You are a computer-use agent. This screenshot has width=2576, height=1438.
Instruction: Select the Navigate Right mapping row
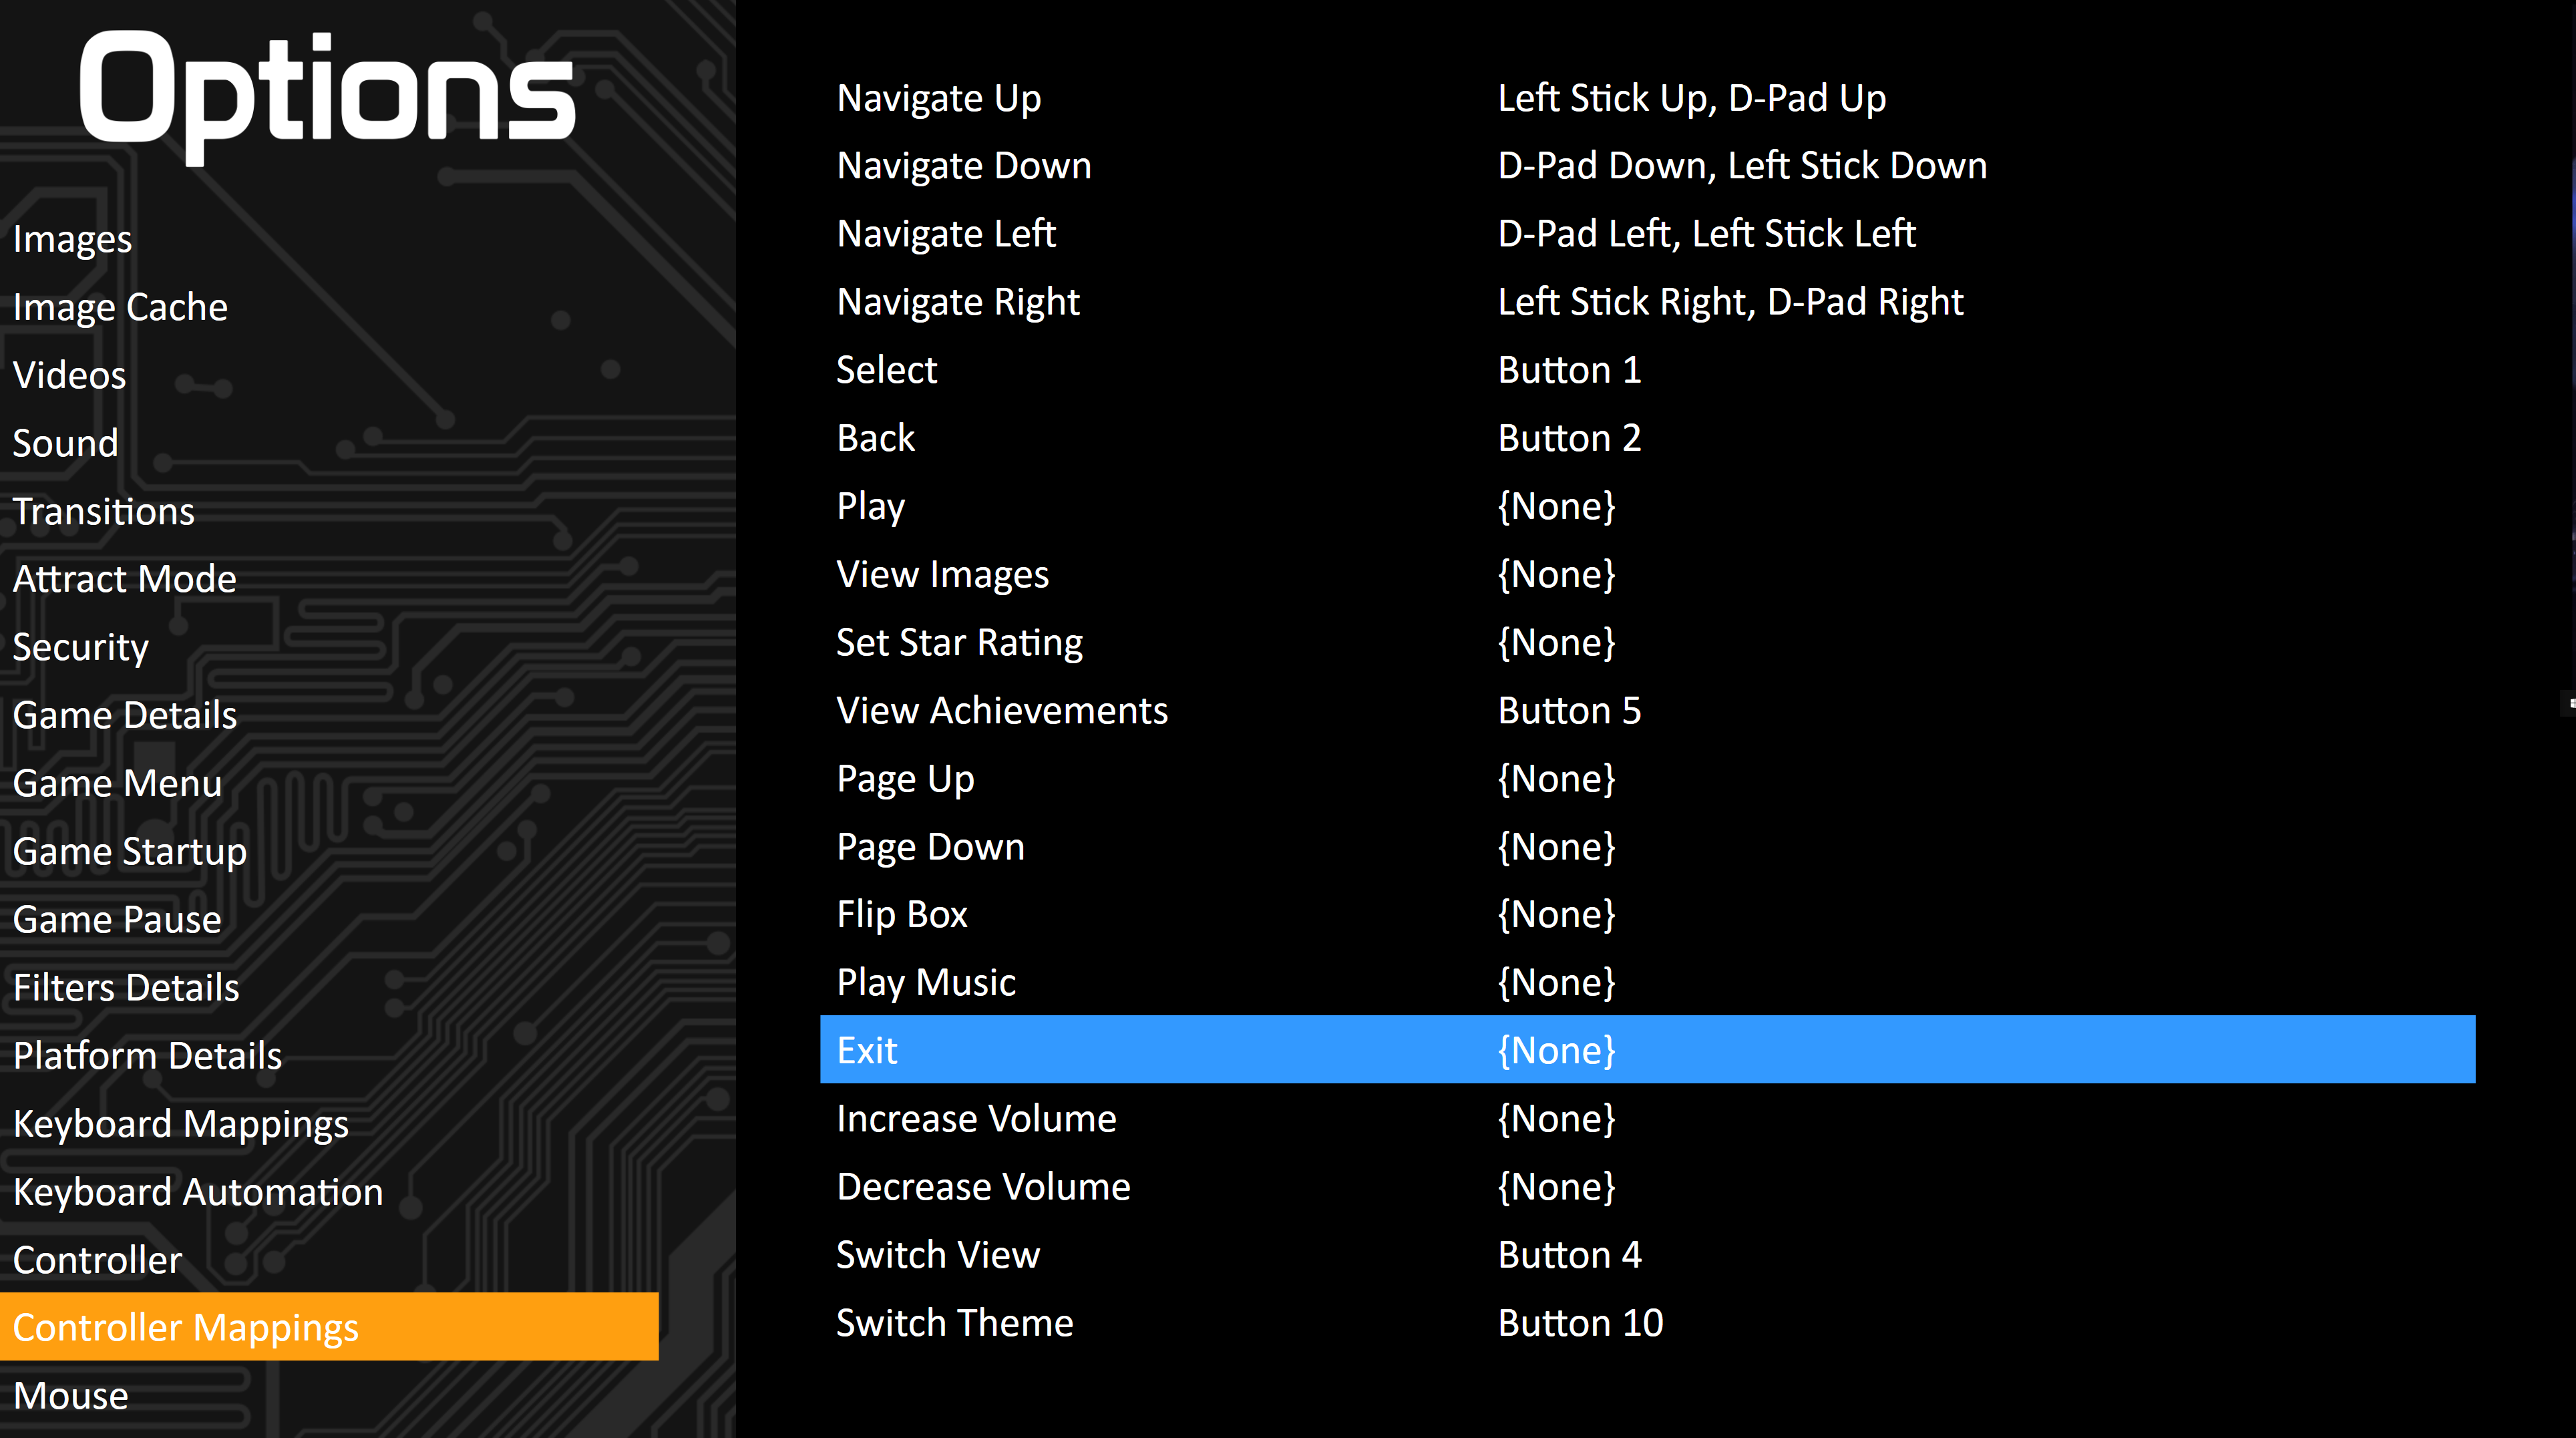[1648, 302]
